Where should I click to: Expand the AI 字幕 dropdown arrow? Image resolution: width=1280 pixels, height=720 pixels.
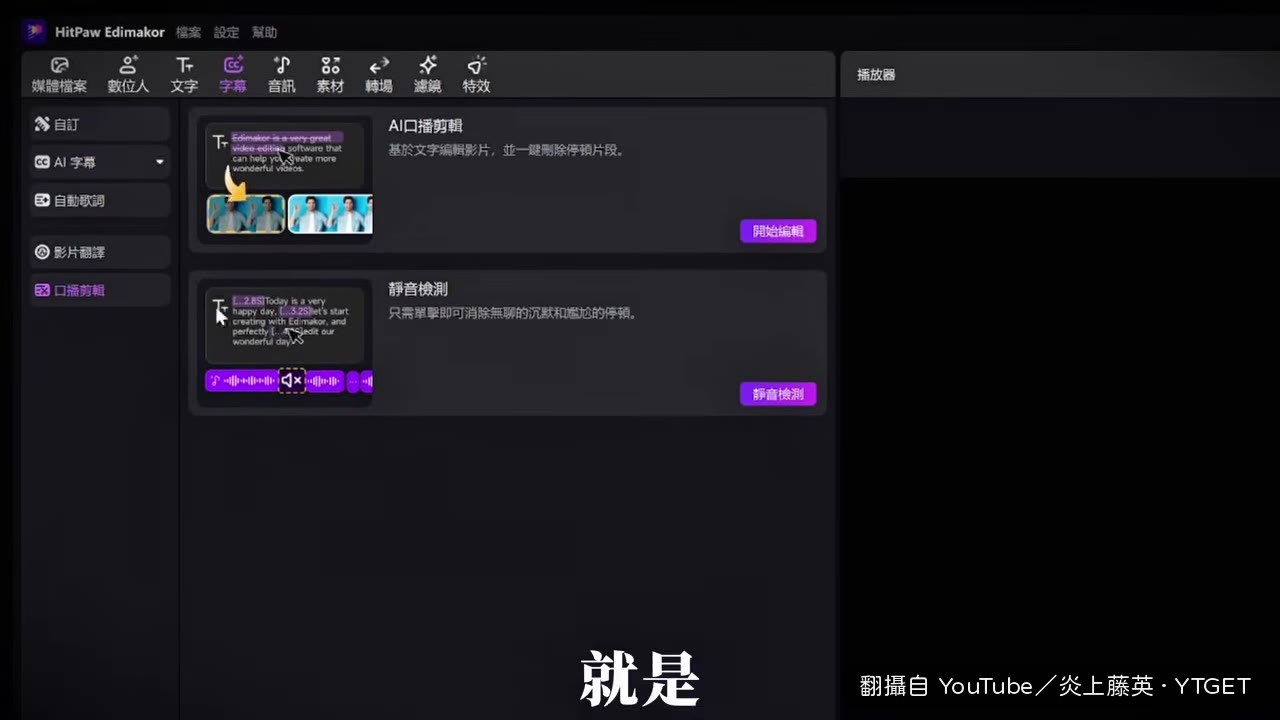pyautogui.click(x=160, y=162)
